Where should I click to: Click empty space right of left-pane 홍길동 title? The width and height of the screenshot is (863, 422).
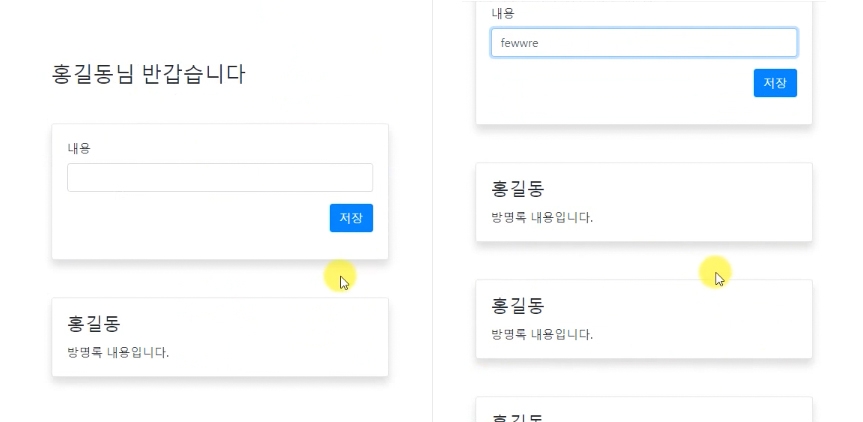click(248, 323)
